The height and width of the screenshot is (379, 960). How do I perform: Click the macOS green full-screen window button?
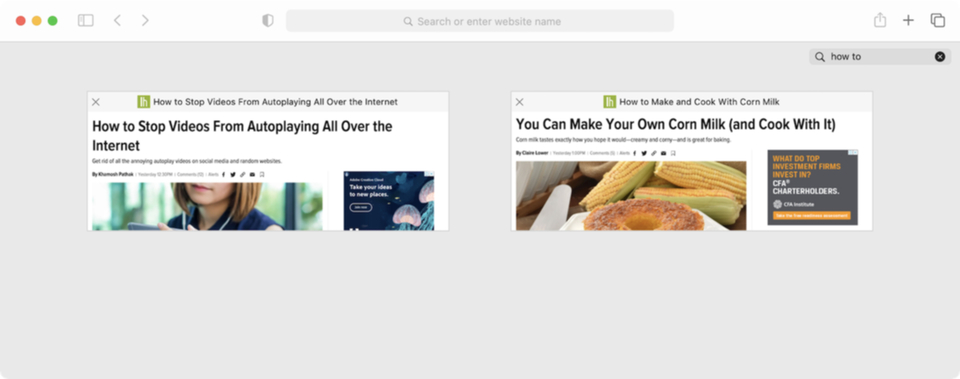click(53, 21)
